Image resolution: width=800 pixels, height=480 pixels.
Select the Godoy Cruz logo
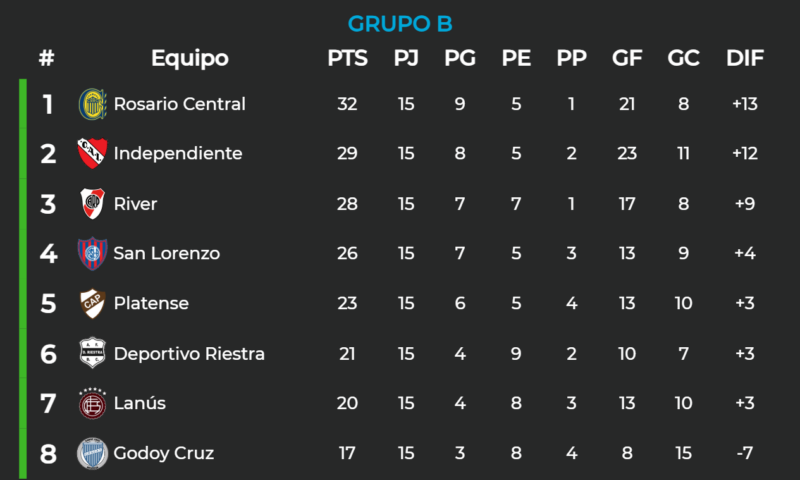[x=92, y=453]
